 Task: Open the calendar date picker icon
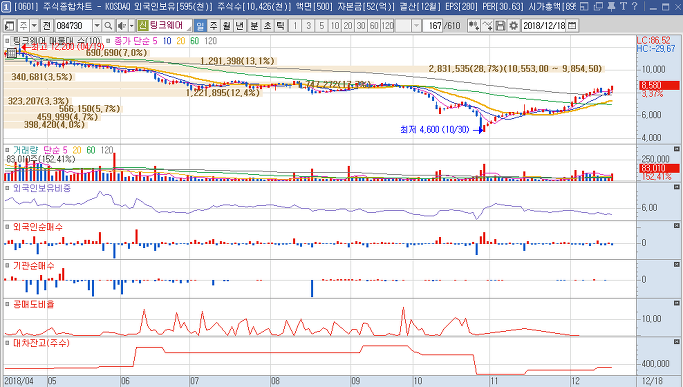572,26
